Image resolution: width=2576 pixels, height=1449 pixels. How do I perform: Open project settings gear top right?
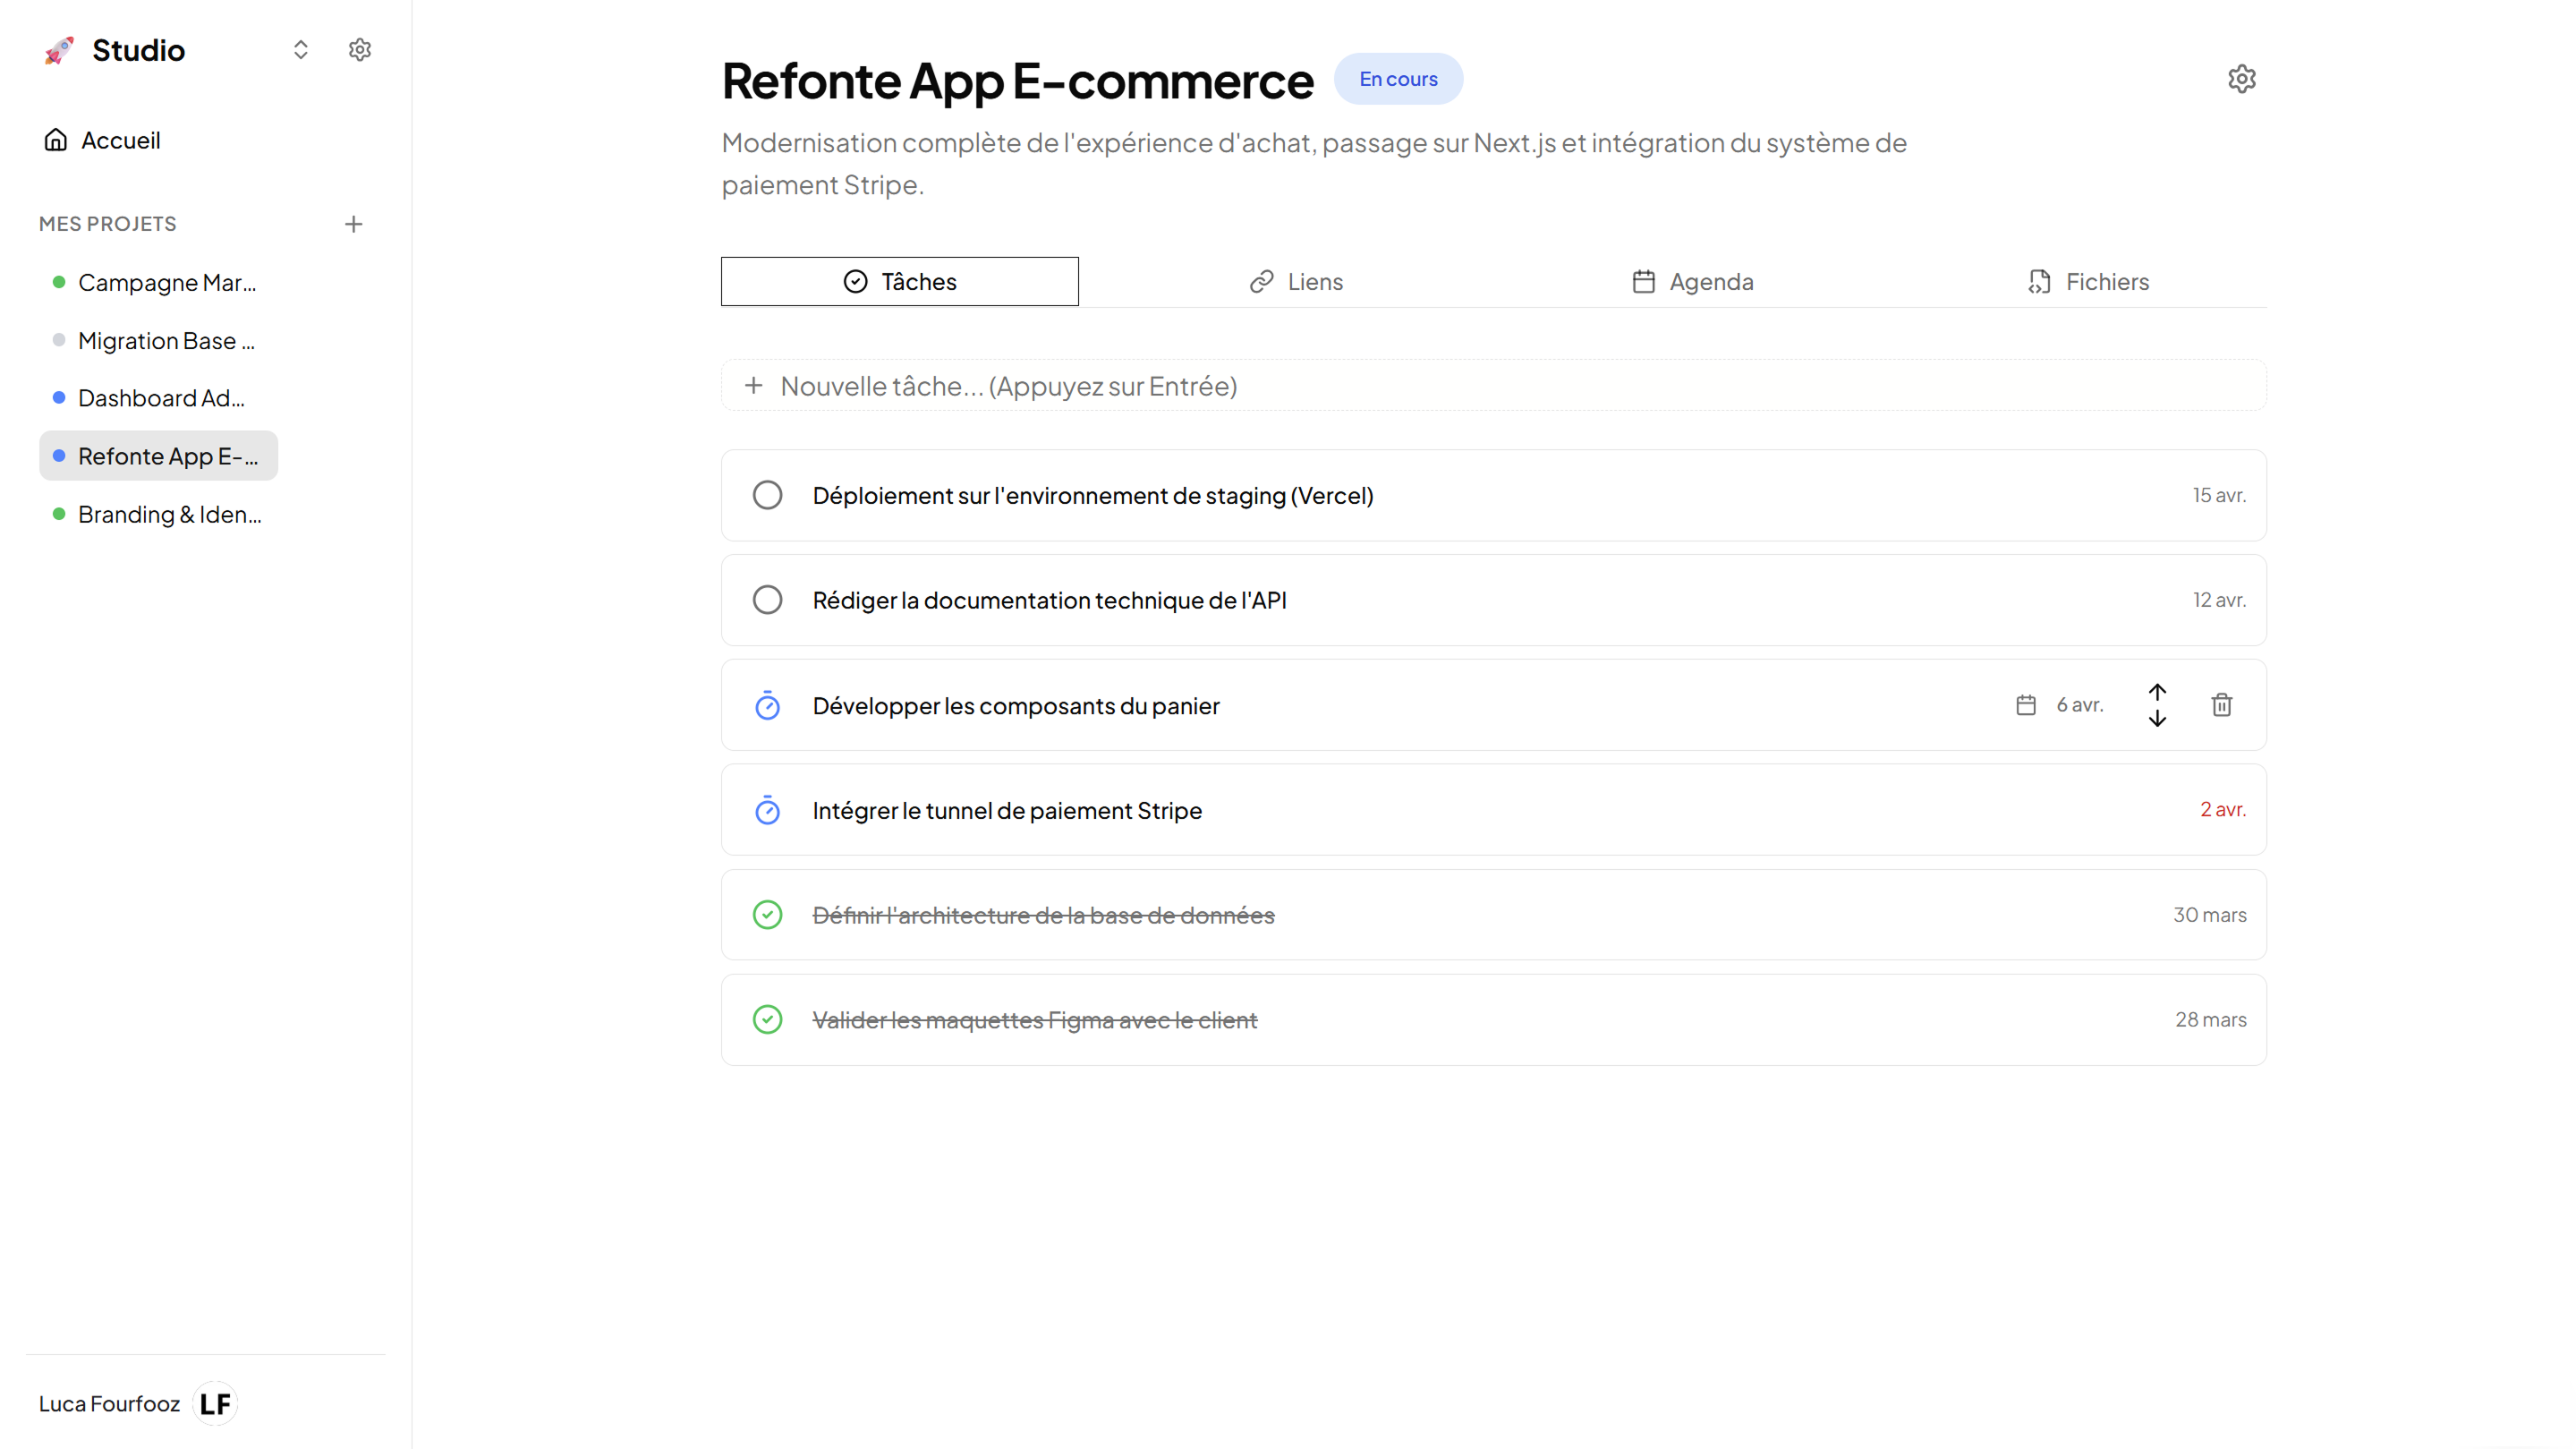[x=2241, y=79]
